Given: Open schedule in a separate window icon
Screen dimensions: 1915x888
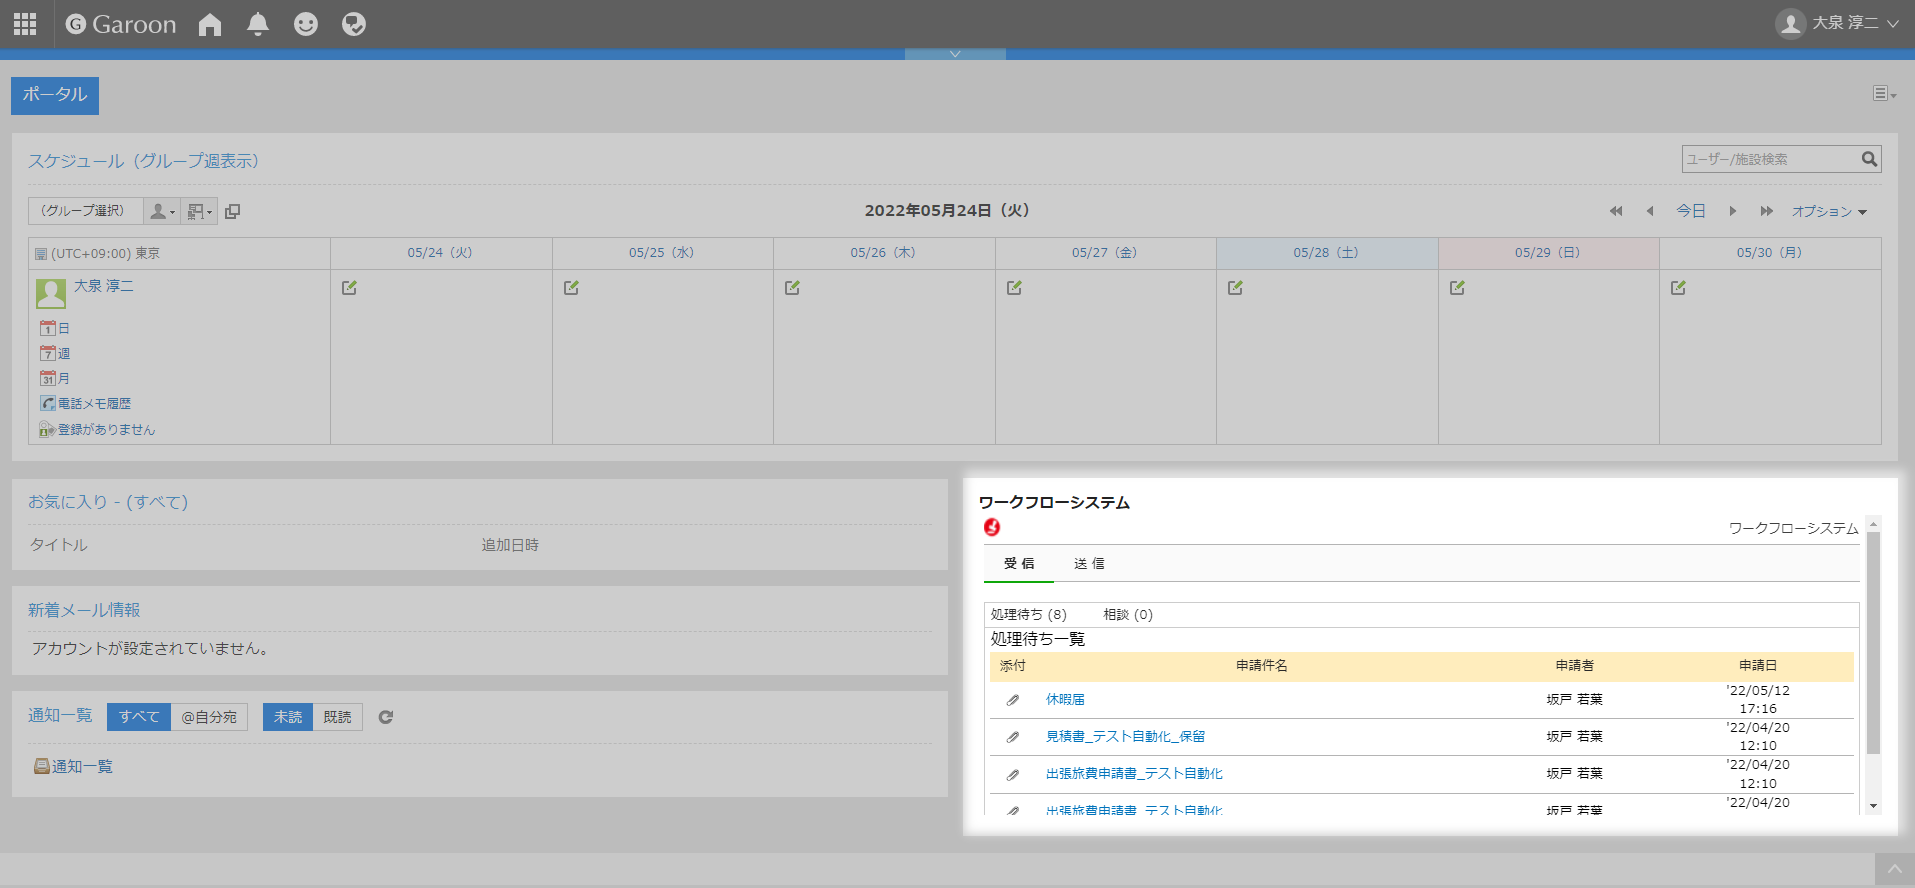Looking at the screenshot, I should [233, 211].
